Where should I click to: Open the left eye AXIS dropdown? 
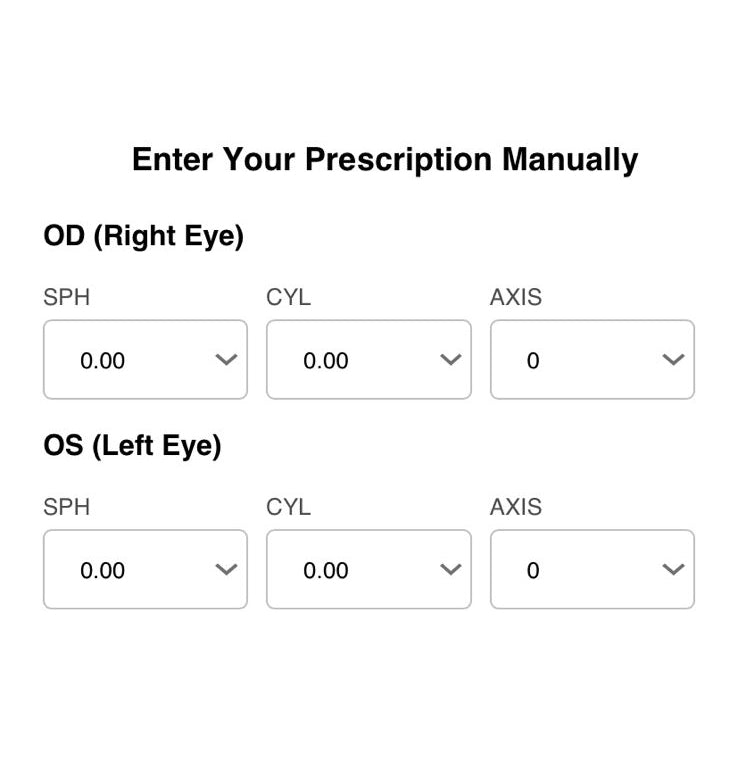592,570
